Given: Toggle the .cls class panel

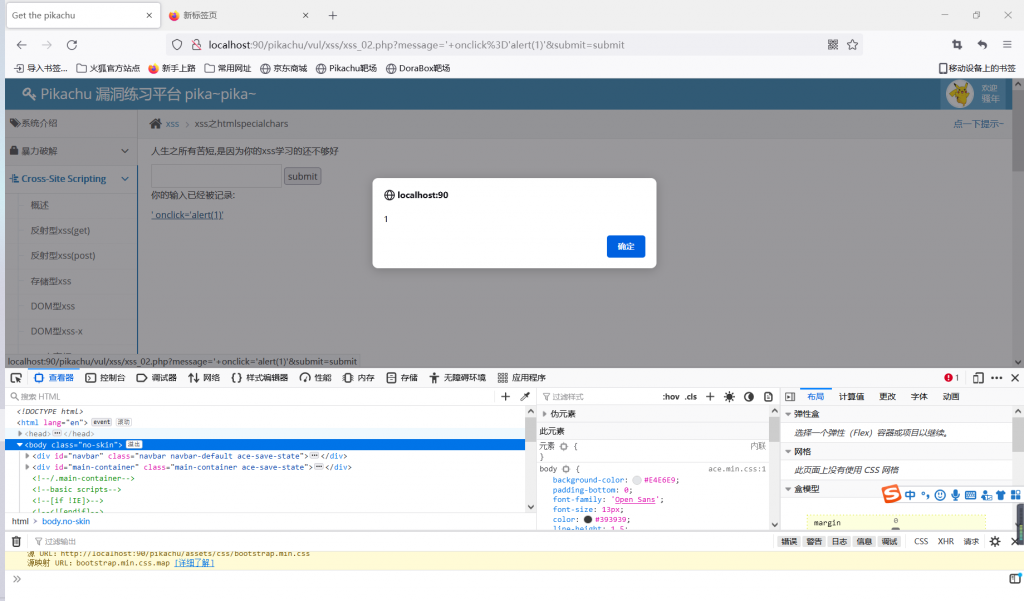Looking at the screenshot, I should click(691, 397).
